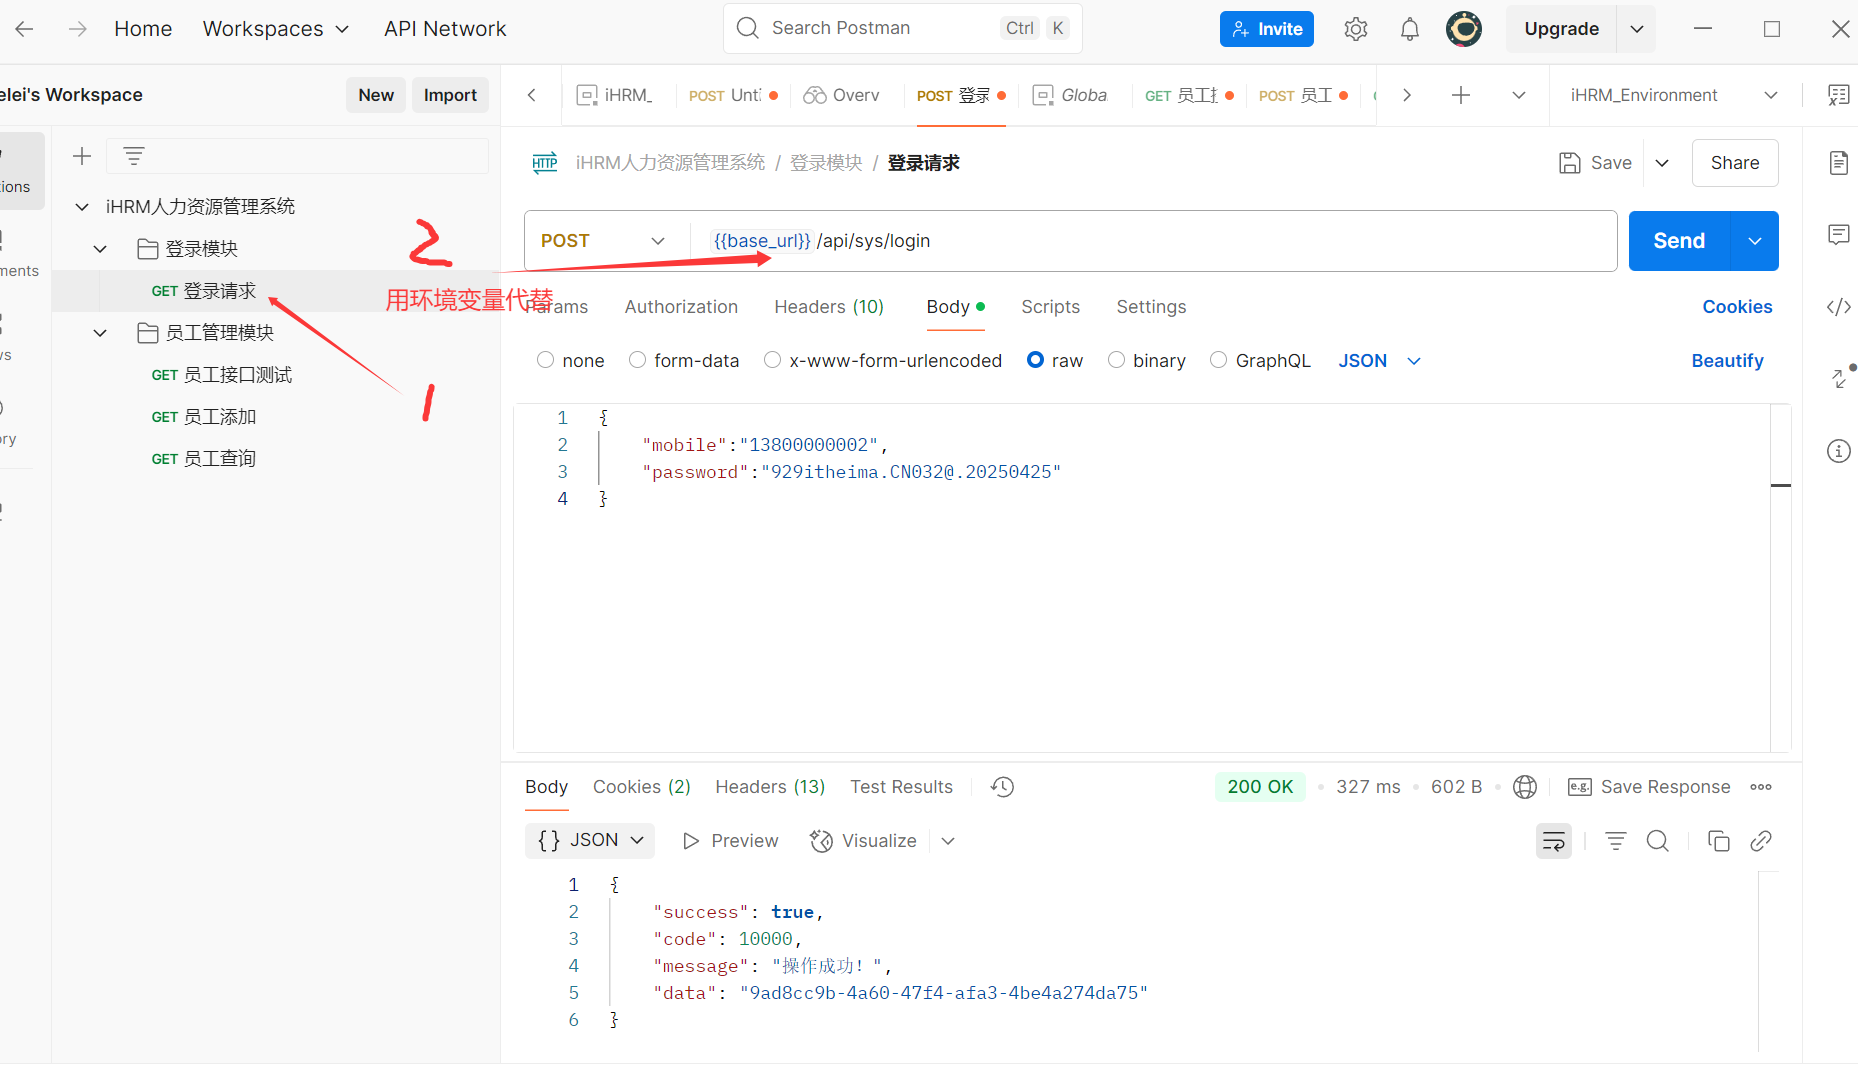The image size is (1858, 1074).
Task: Open the response format JSON dropdown
Action: (x=590, y=841)
